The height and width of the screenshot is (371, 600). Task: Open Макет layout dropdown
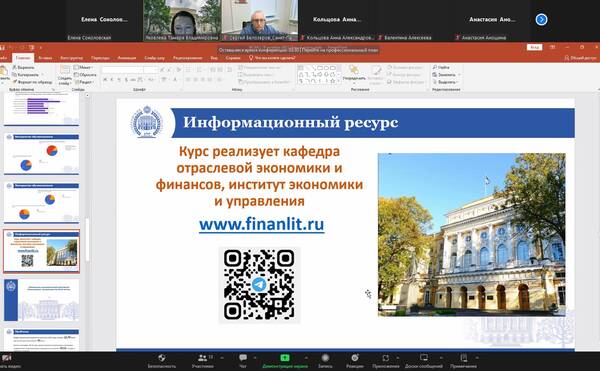point(83,67)
